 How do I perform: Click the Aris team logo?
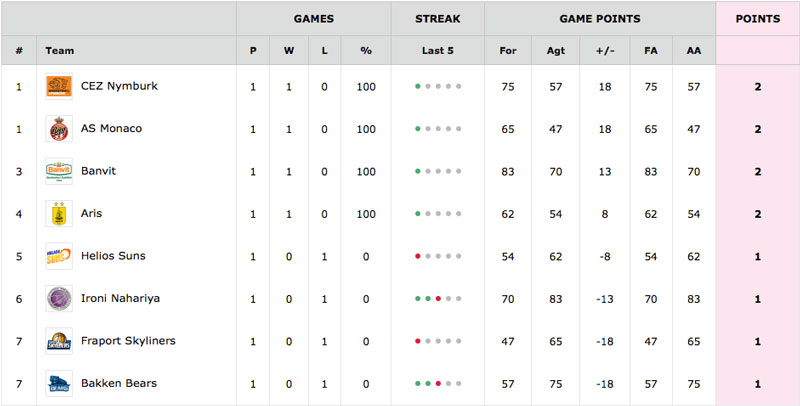point(59,213)
